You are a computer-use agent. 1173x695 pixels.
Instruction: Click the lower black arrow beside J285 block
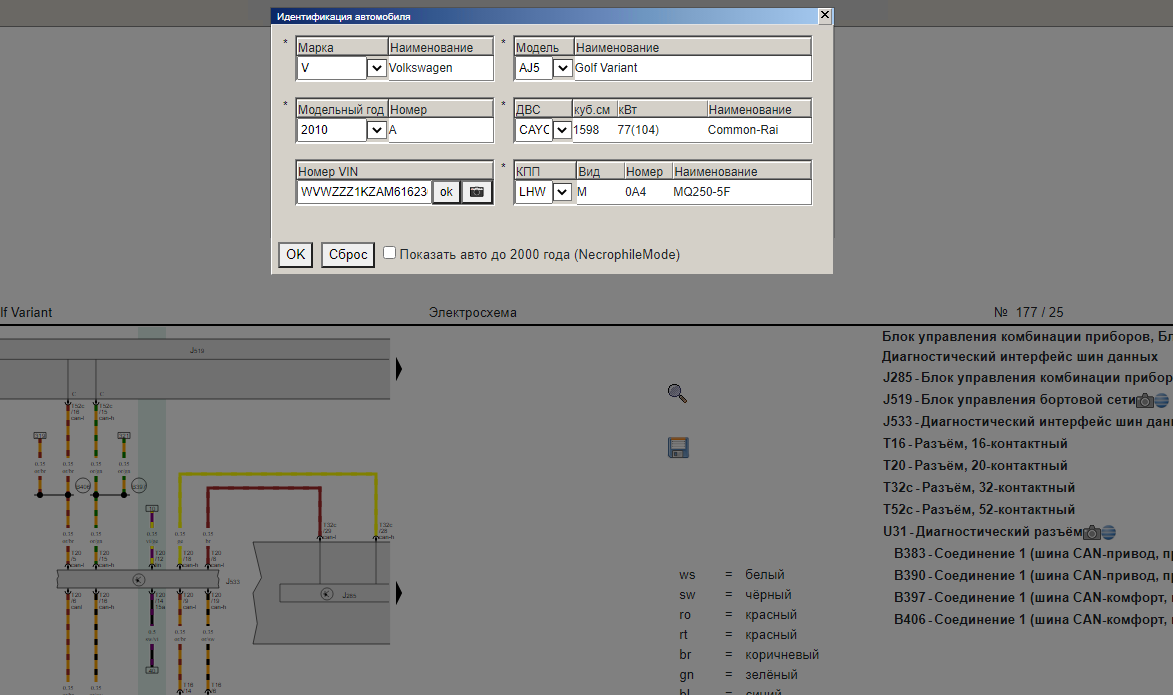pos(399,593)
